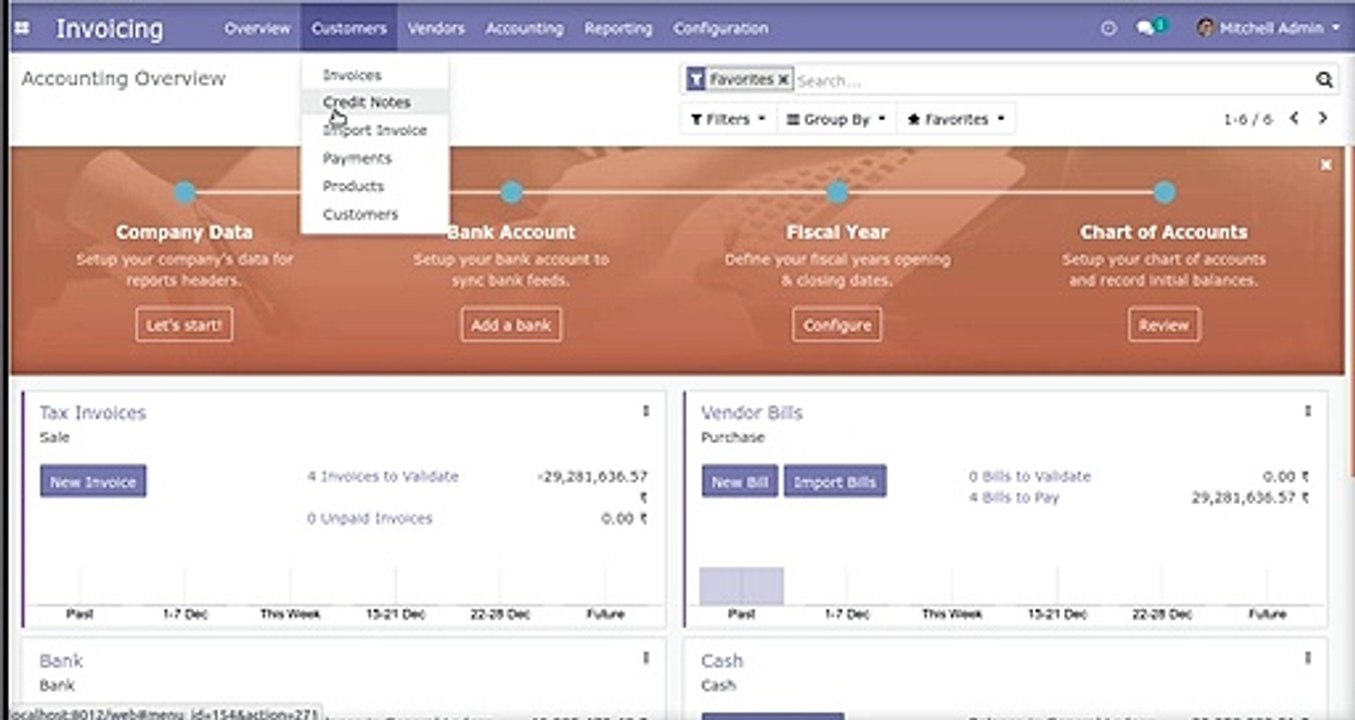The height and width of the screenshot is (720, 1355).
Task: Go to previous page arrow
Action: coord(1294,118)
